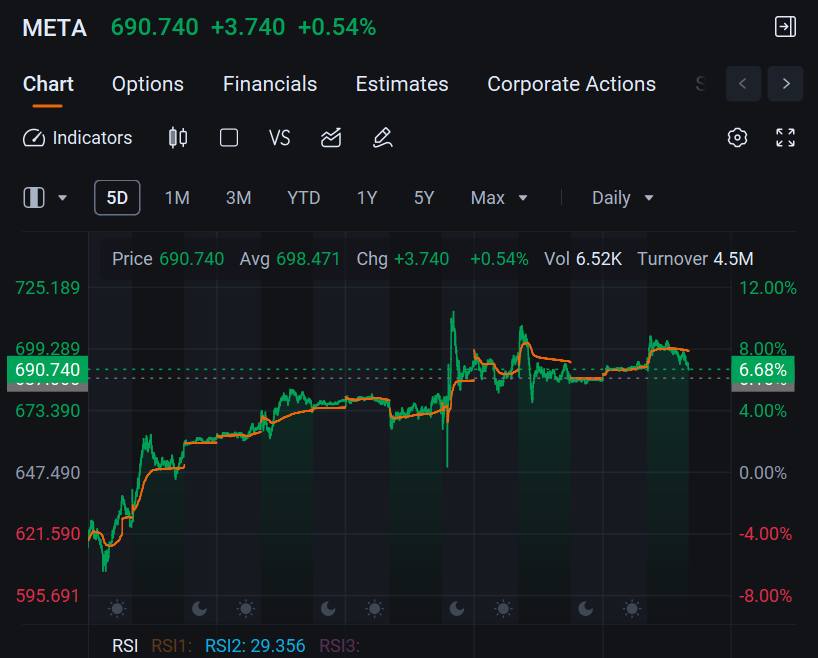
Task: Open the Options tab
Action: click(148, 84)
